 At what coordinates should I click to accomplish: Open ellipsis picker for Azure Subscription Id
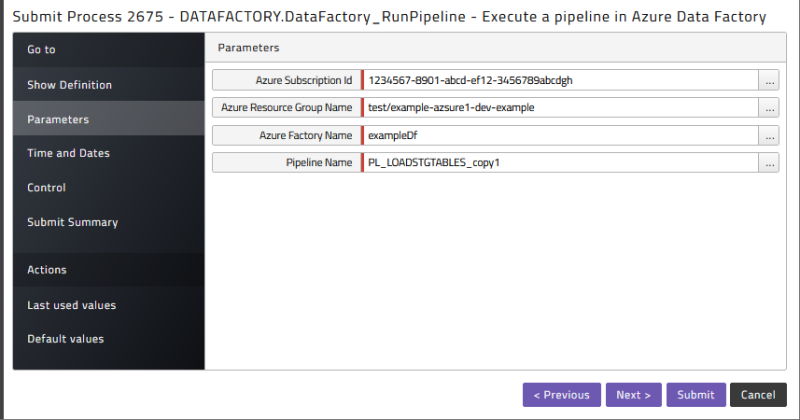[769, 80]
